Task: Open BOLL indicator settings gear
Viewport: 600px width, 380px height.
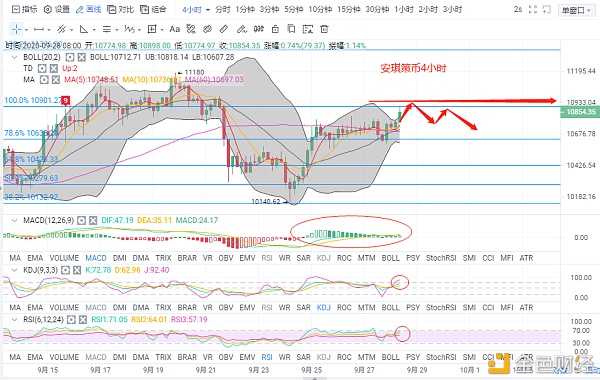Action: click(x=69, y=57)
